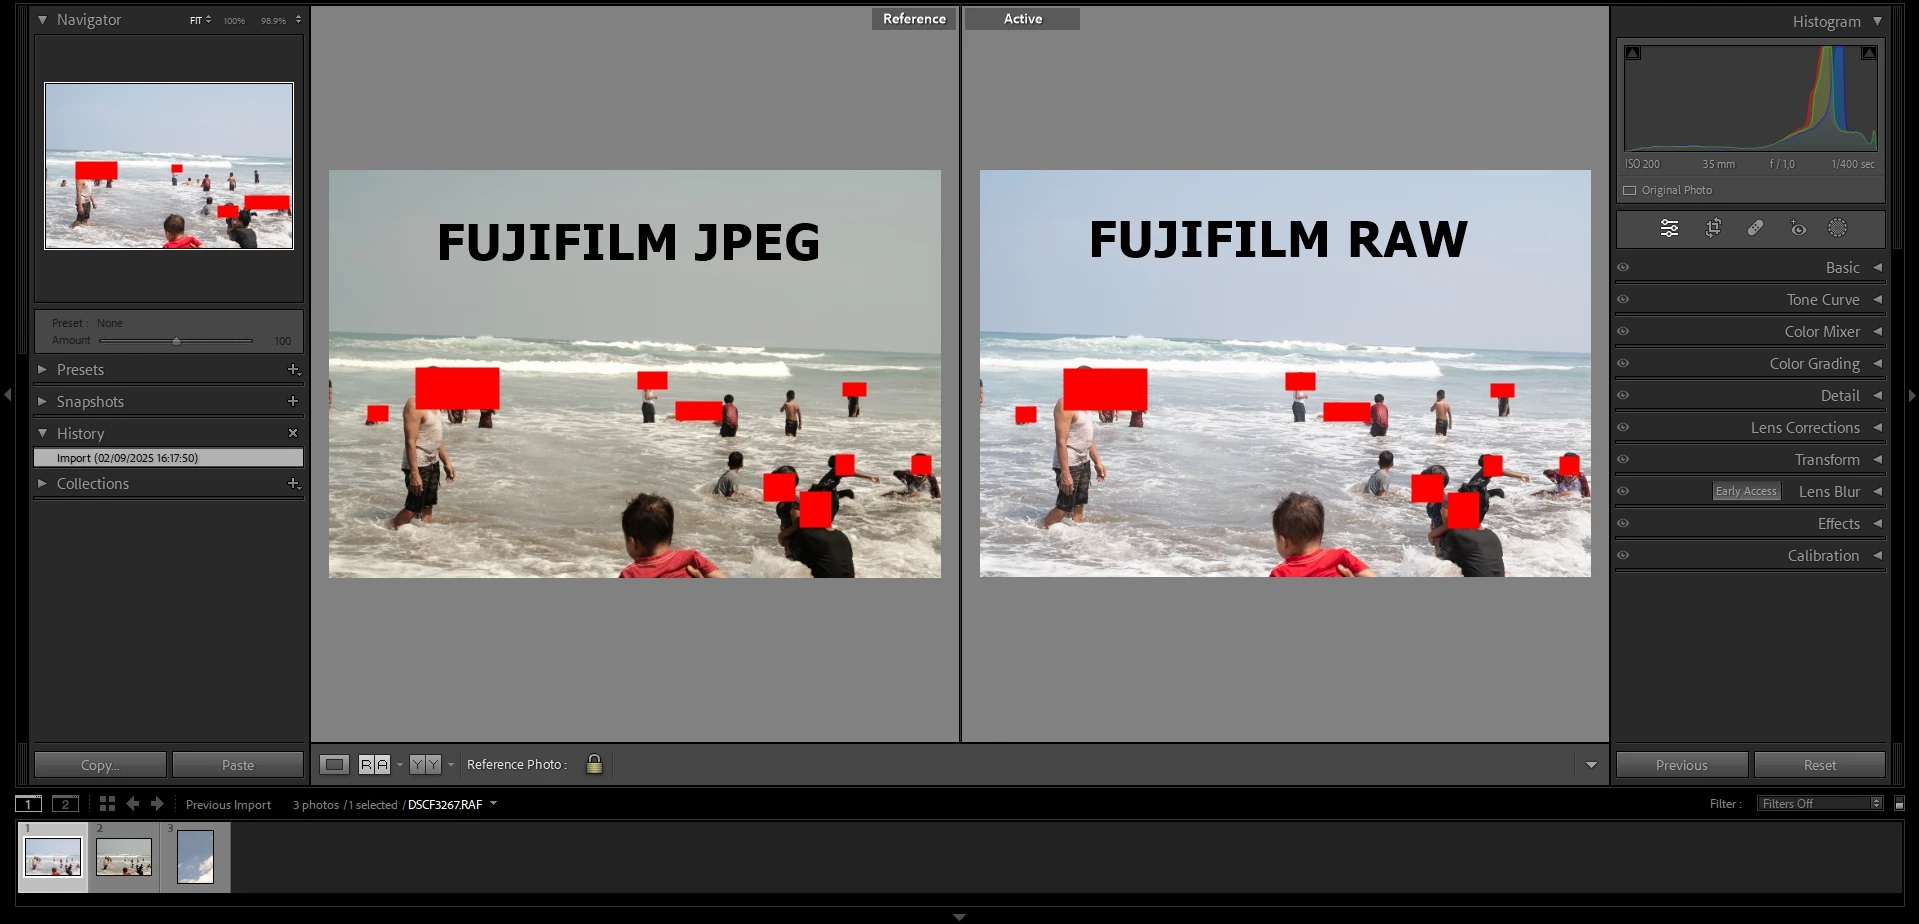
Task: Collapse the left panel with edge arrow
Action: [8, 396]
